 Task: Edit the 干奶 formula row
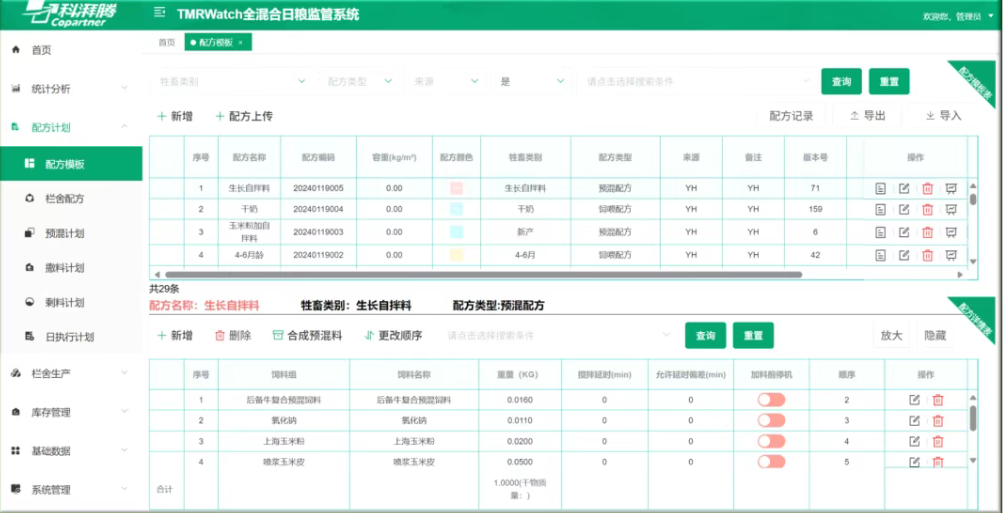click(904, 210)
